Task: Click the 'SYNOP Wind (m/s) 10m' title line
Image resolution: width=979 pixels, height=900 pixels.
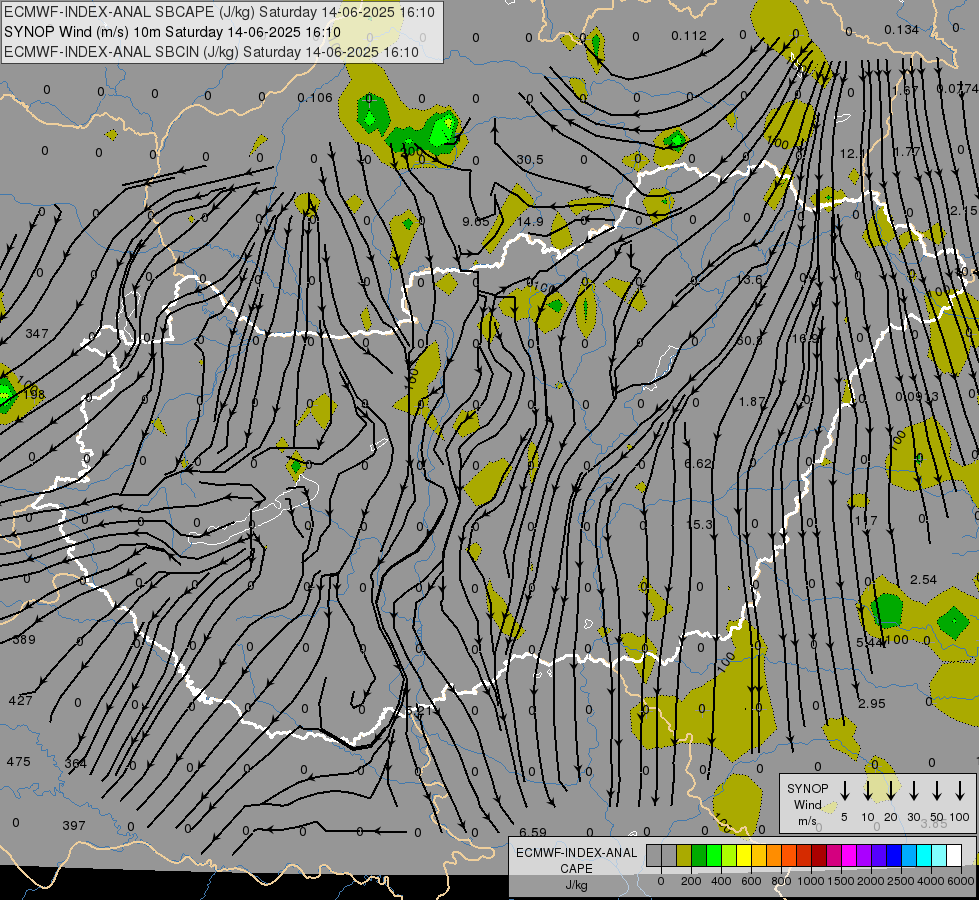Action: (x=172, y=32)
